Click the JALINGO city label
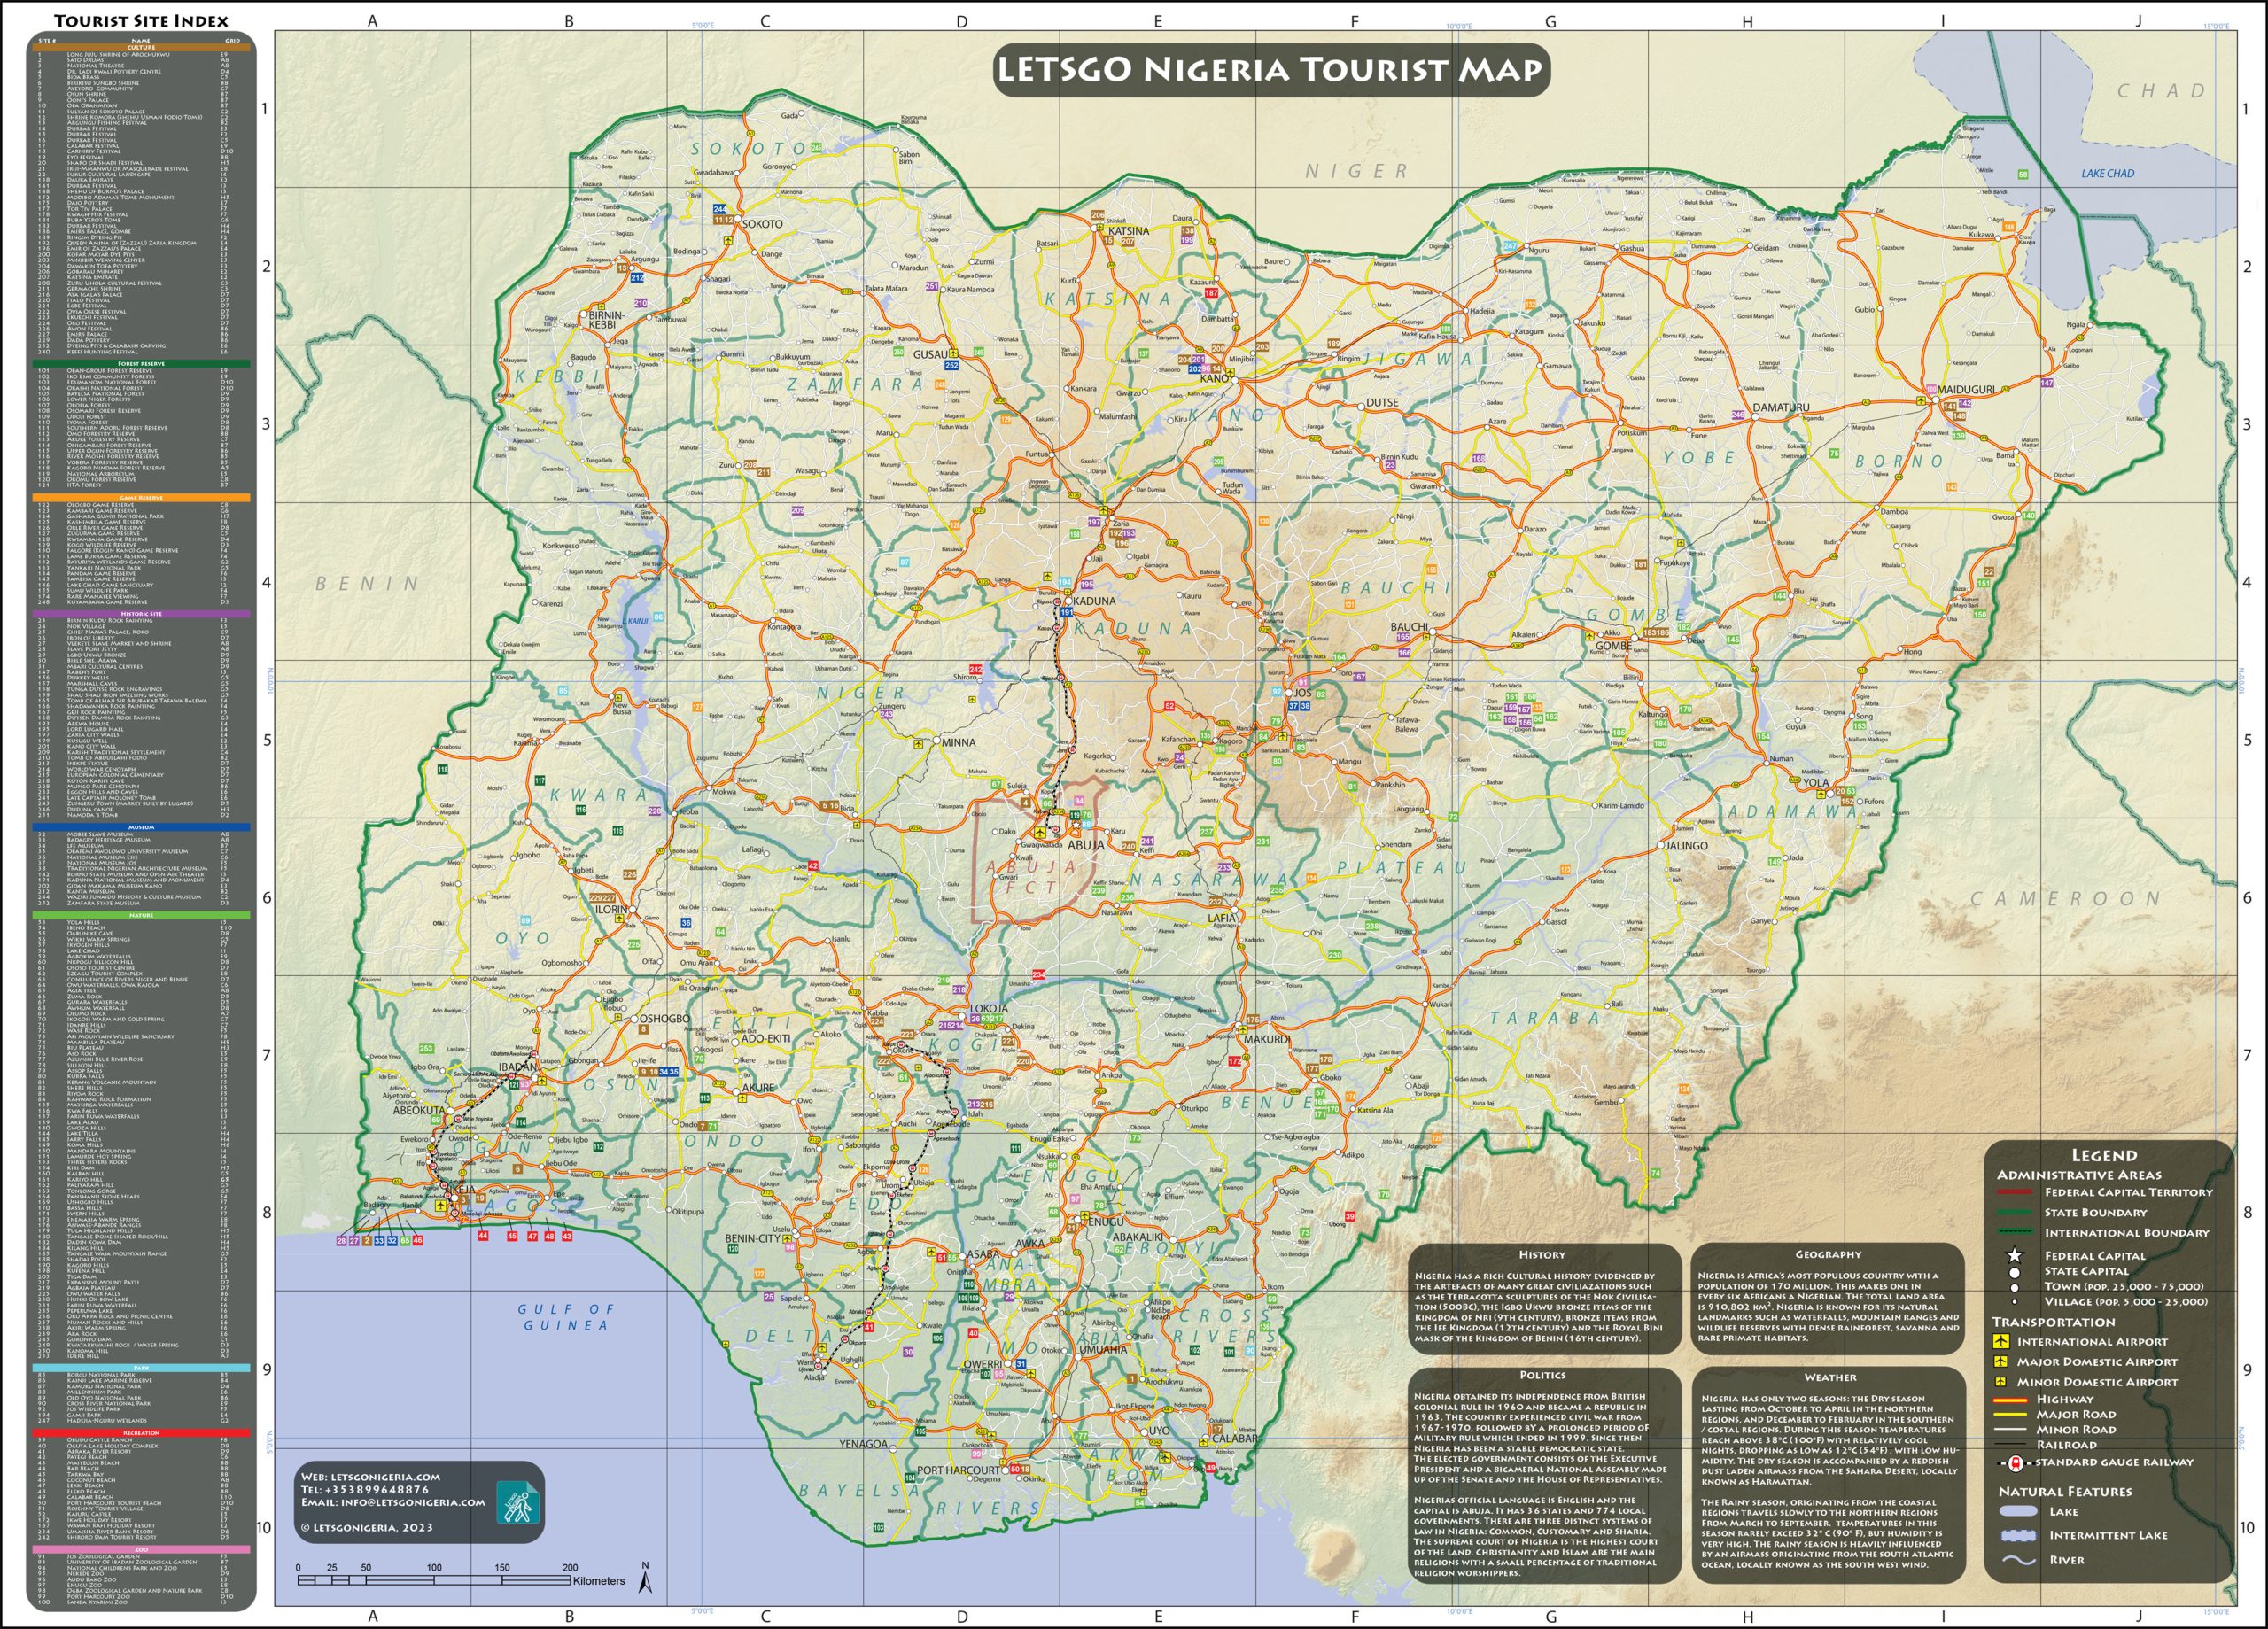2268x1629 pixels. [1686, 845]
